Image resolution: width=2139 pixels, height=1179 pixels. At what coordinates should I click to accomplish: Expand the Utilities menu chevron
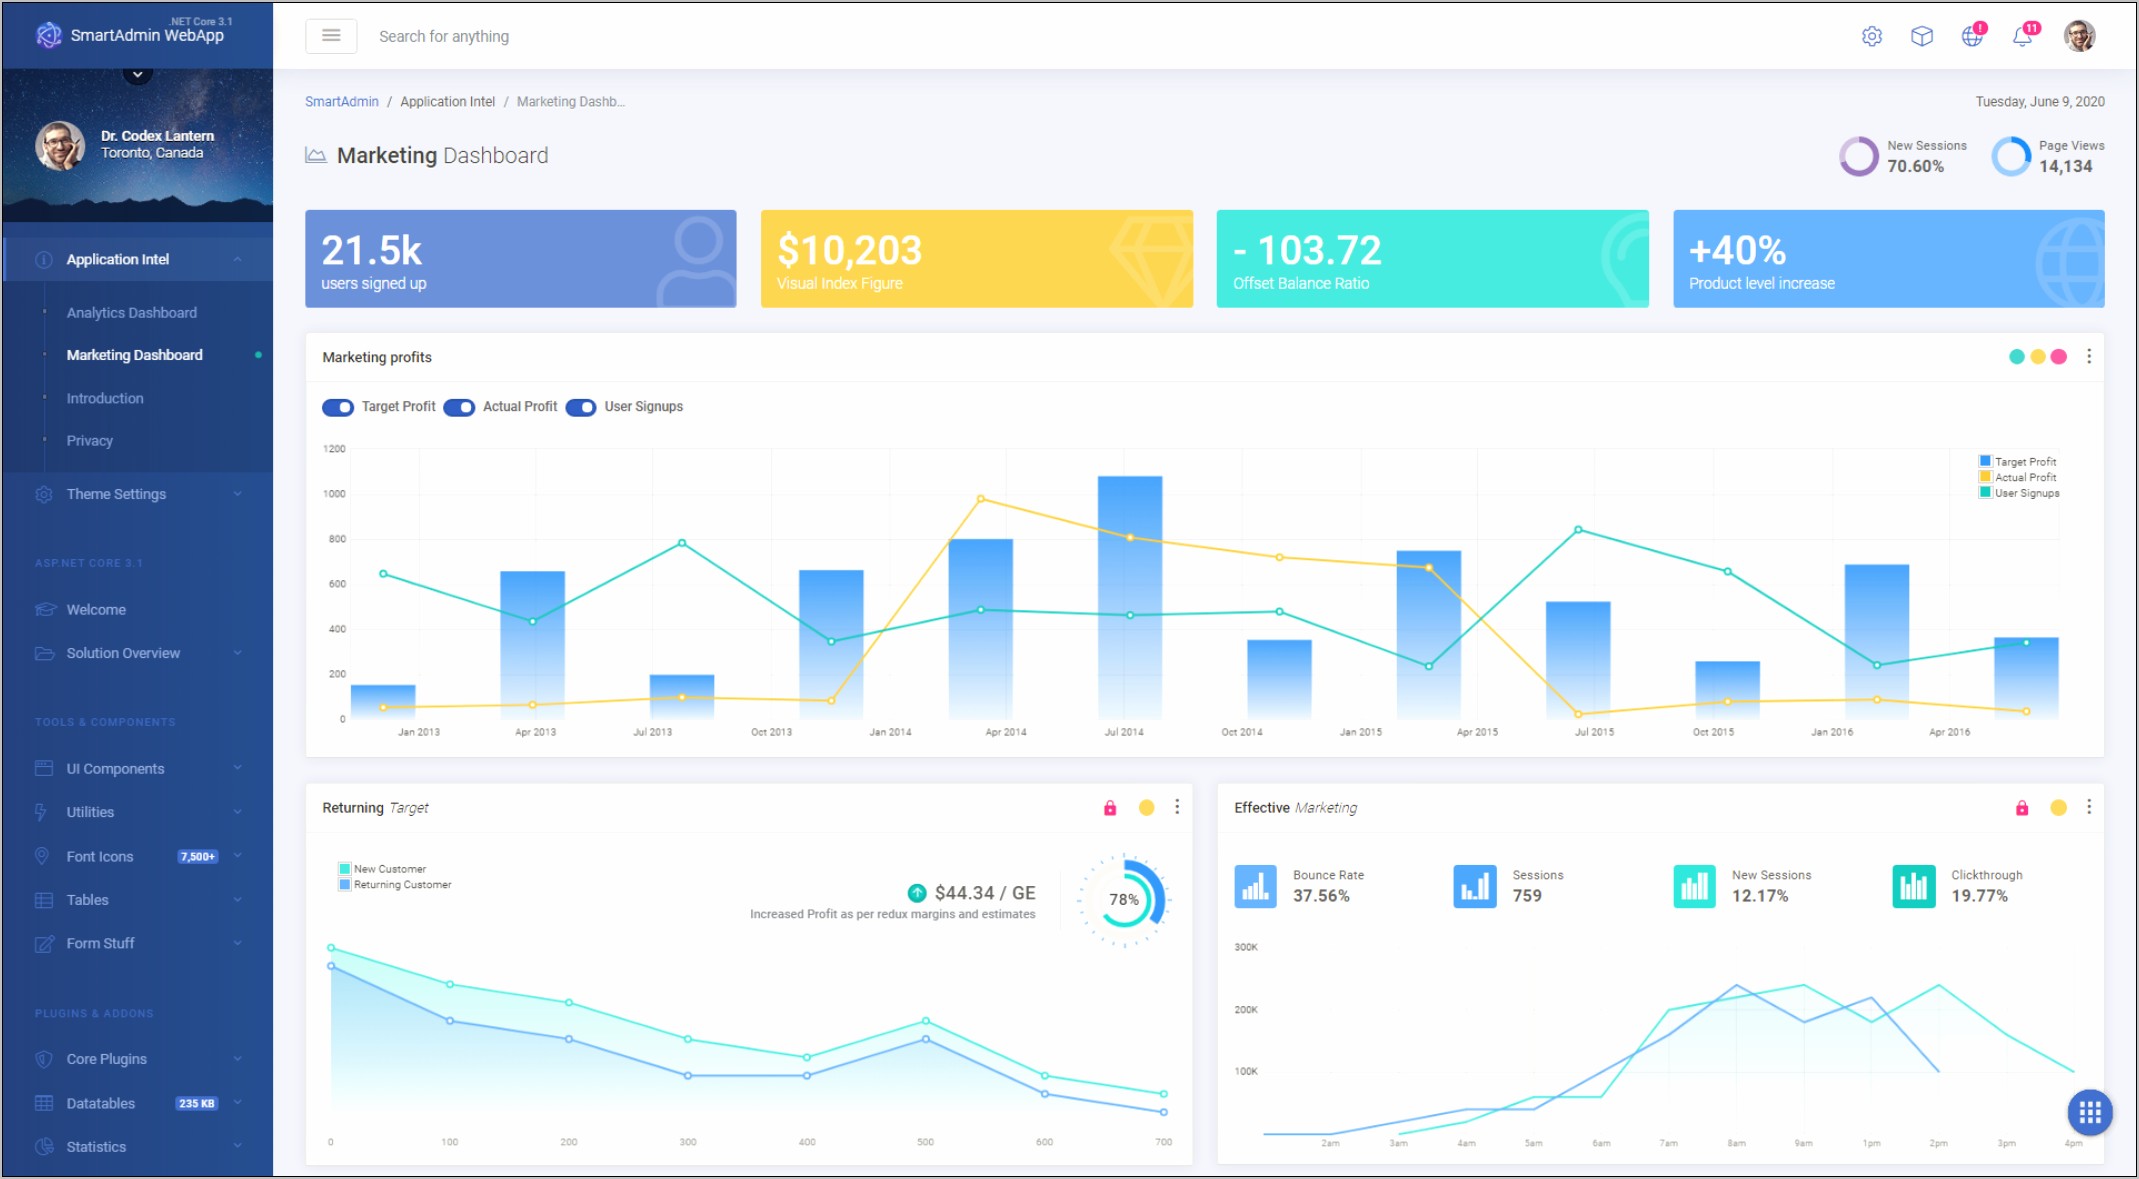pyautogui.click(x=237, y=812)
